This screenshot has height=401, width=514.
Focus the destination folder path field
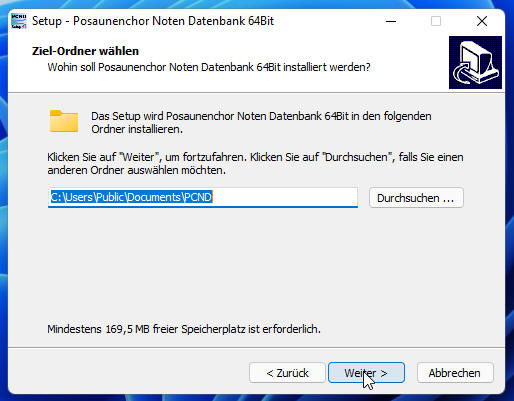coord(203,197)
